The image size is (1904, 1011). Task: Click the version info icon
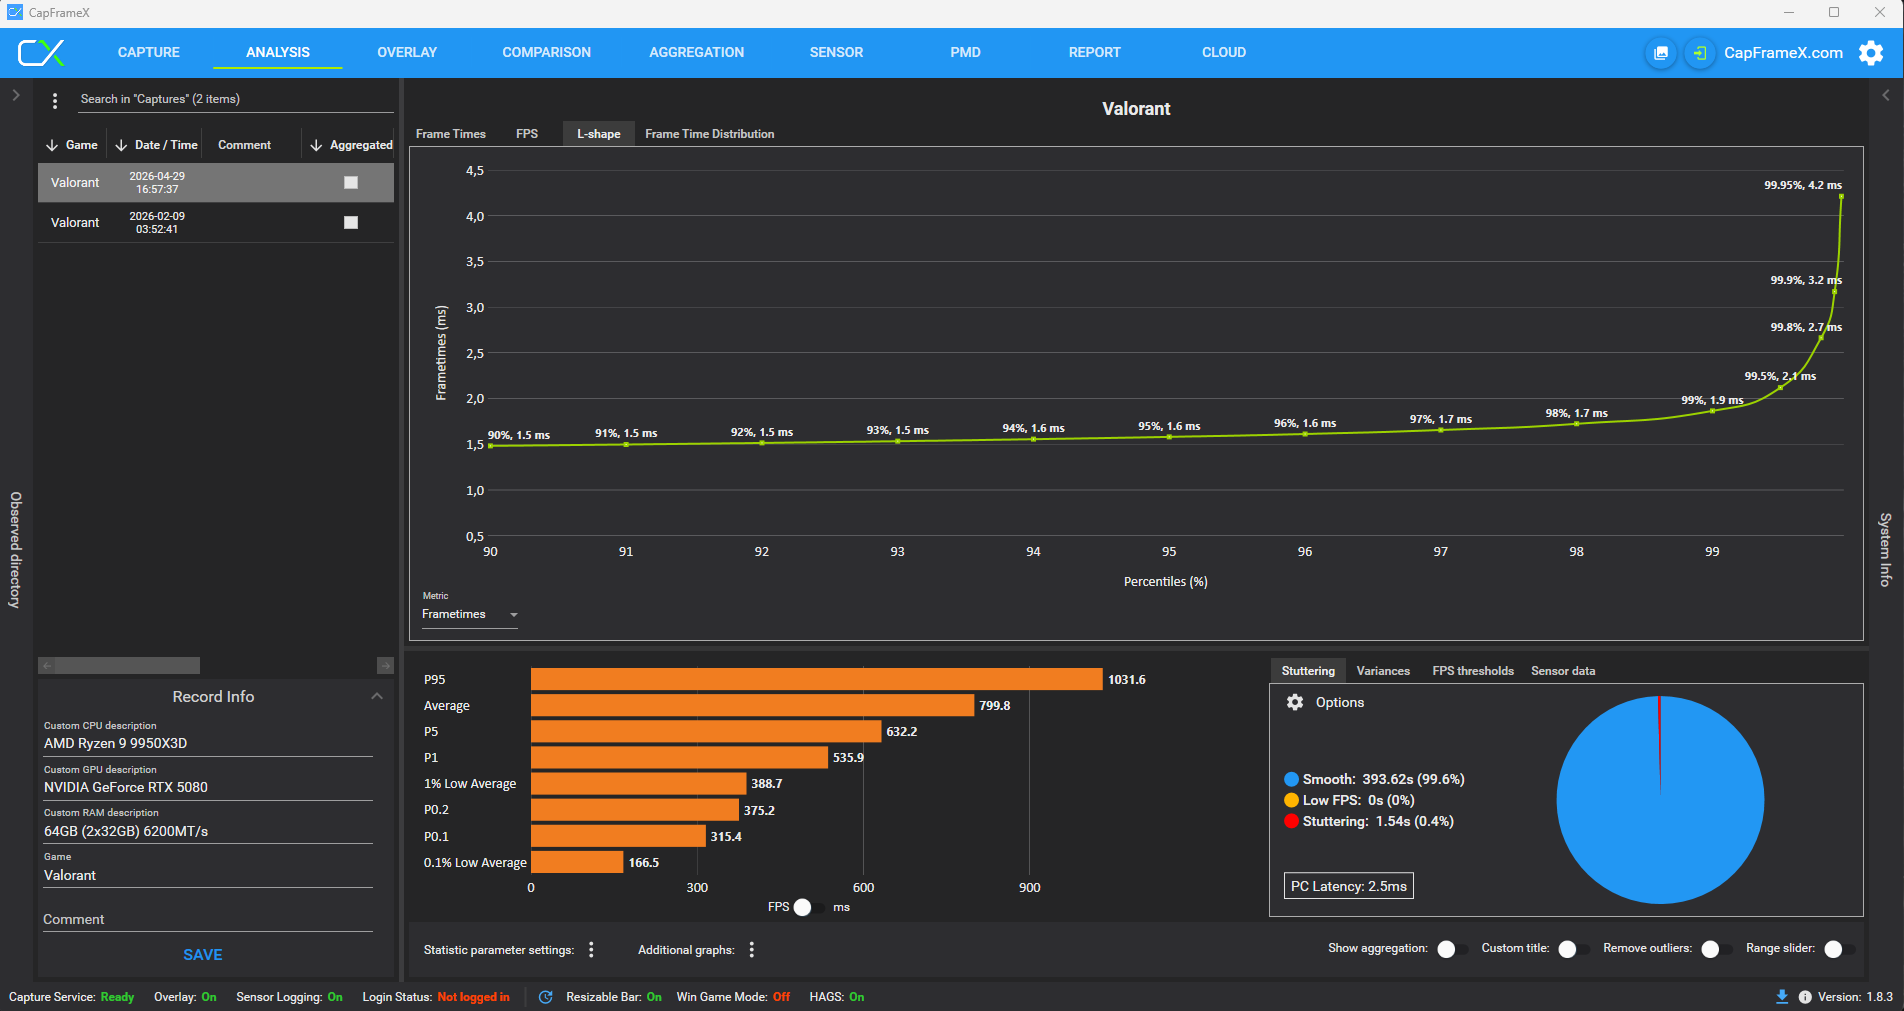pyautogui.click(x=1805, y=997)
